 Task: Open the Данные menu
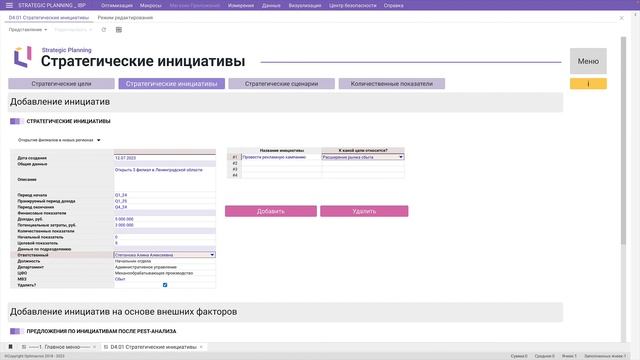point(271,5)
